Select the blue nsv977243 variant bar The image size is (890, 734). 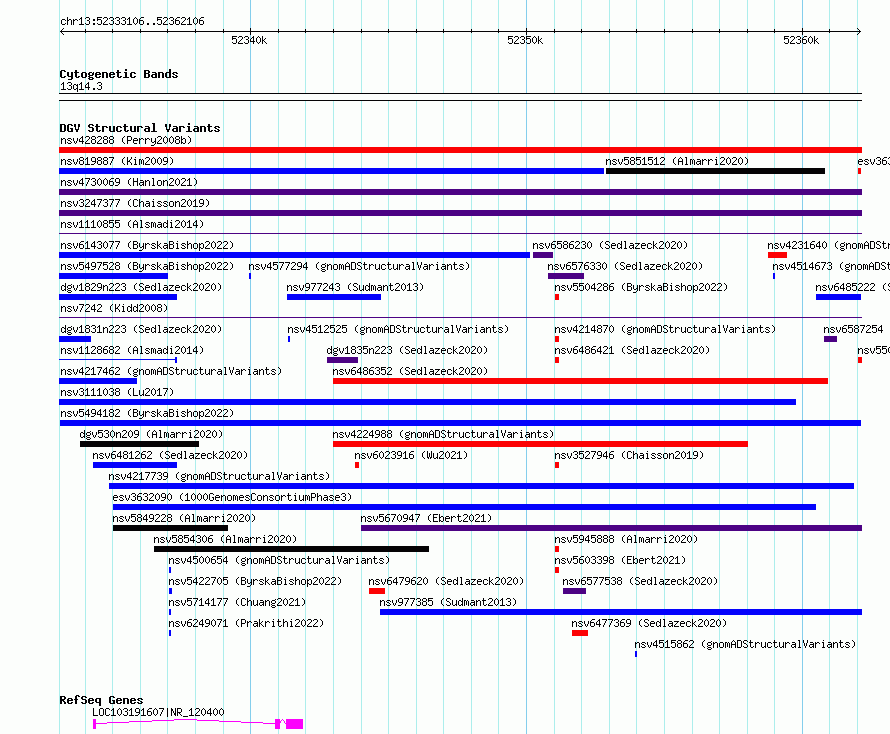pyautogui.click(x=334, y=297)
